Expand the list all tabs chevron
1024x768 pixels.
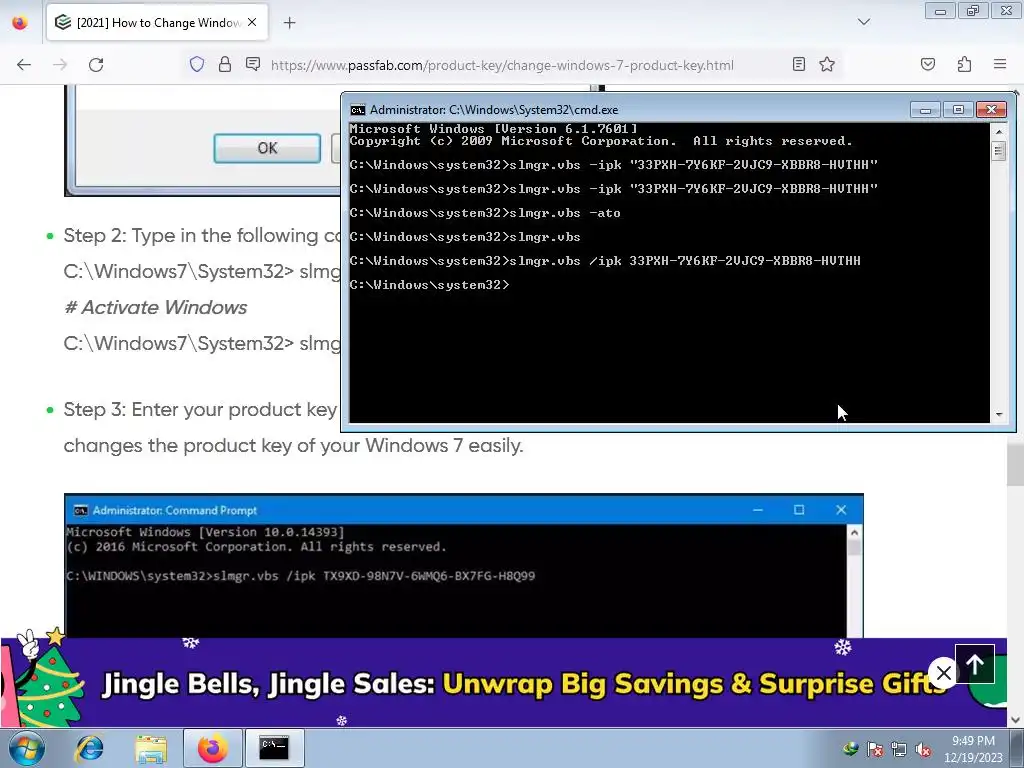click(x=863, y=22)
